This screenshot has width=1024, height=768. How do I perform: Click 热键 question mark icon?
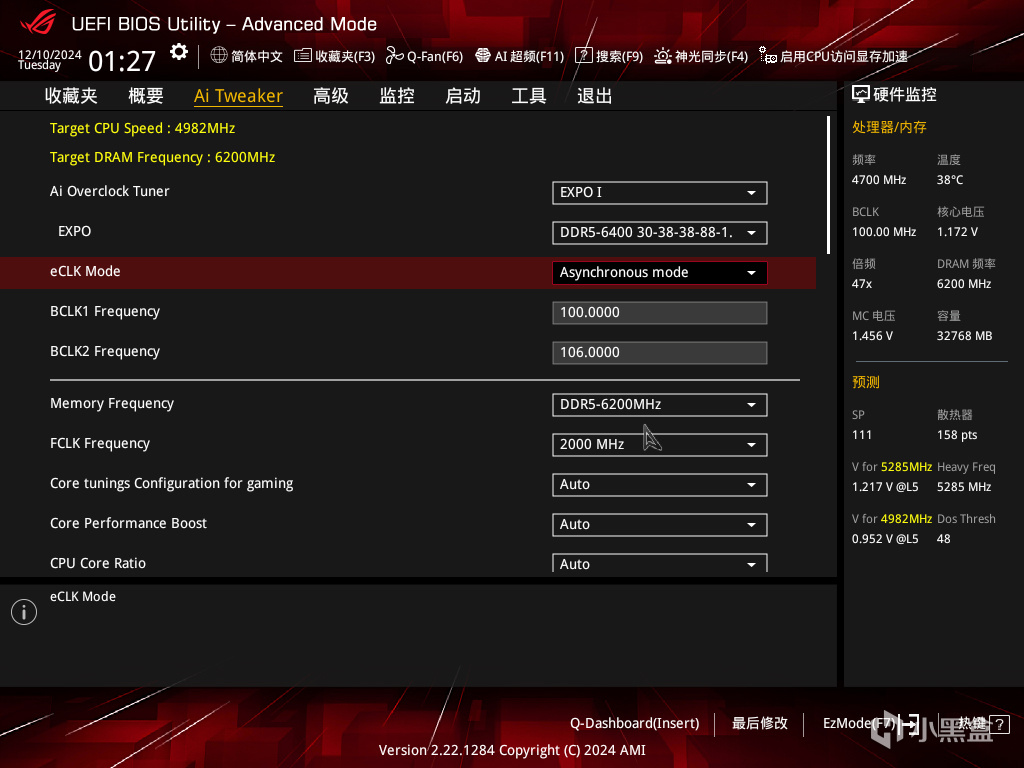coord(999,724)
